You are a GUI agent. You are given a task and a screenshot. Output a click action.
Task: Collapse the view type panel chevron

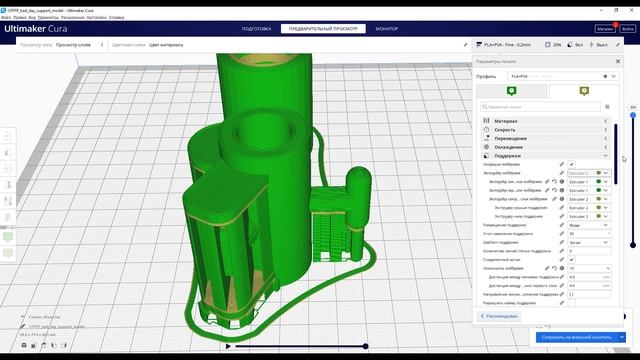(102, 45)
